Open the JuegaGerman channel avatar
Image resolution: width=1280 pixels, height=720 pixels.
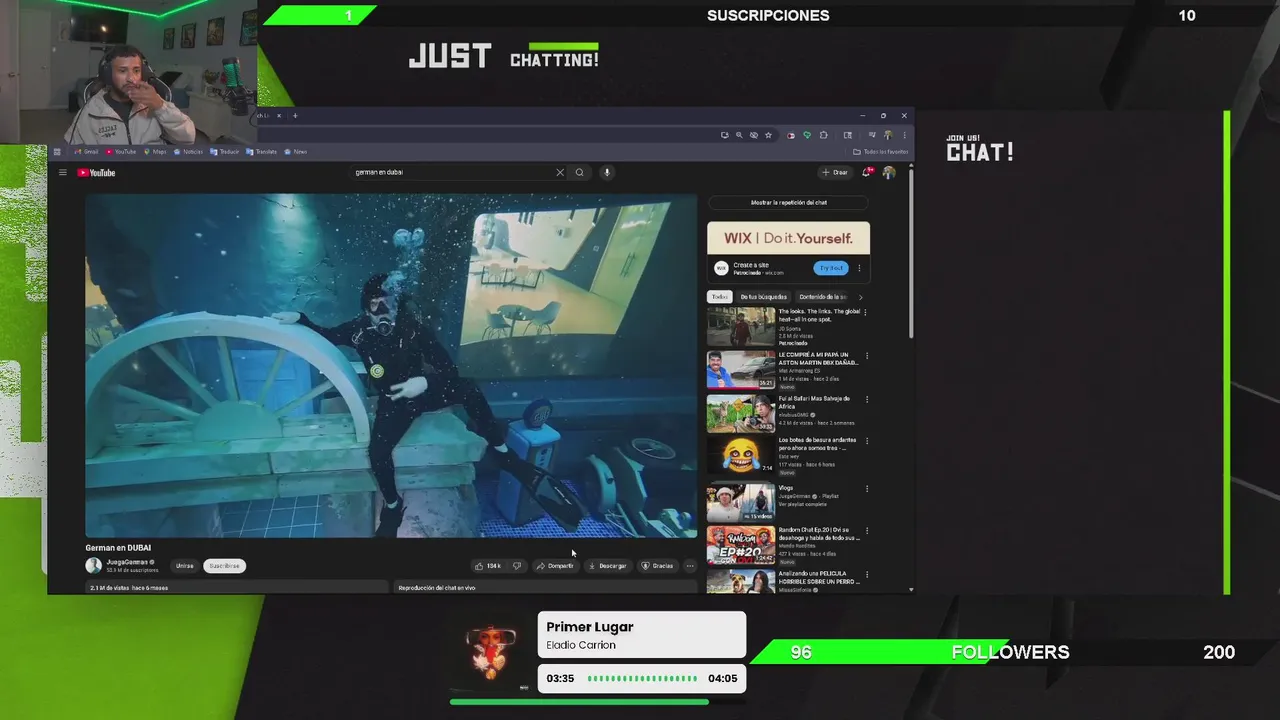(x=93, y=565)
